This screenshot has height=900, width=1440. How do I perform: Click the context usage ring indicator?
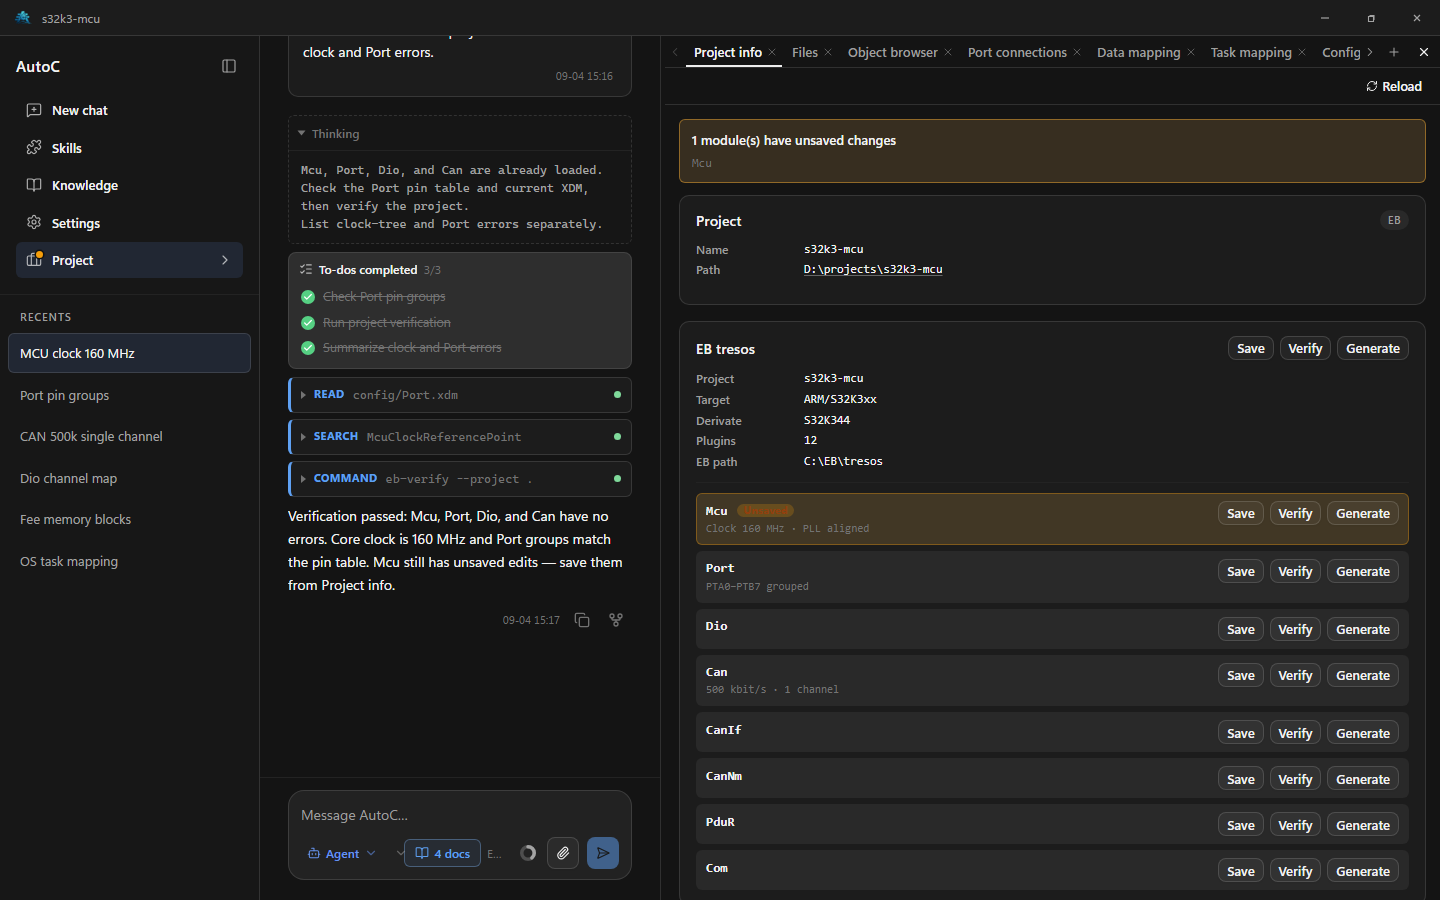(x=528, y=853)
